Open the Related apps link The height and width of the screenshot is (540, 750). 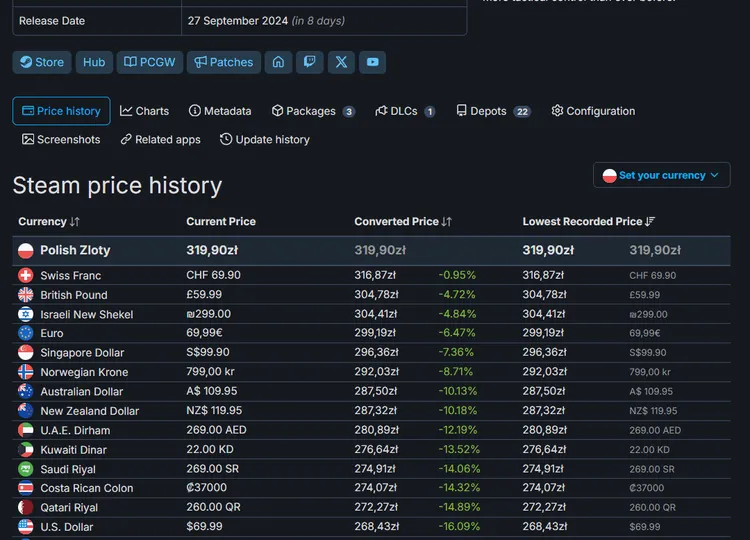160,140
